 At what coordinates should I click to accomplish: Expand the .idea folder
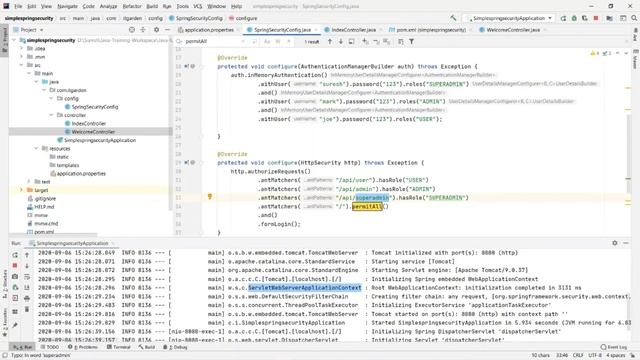[x=22, y=48]
